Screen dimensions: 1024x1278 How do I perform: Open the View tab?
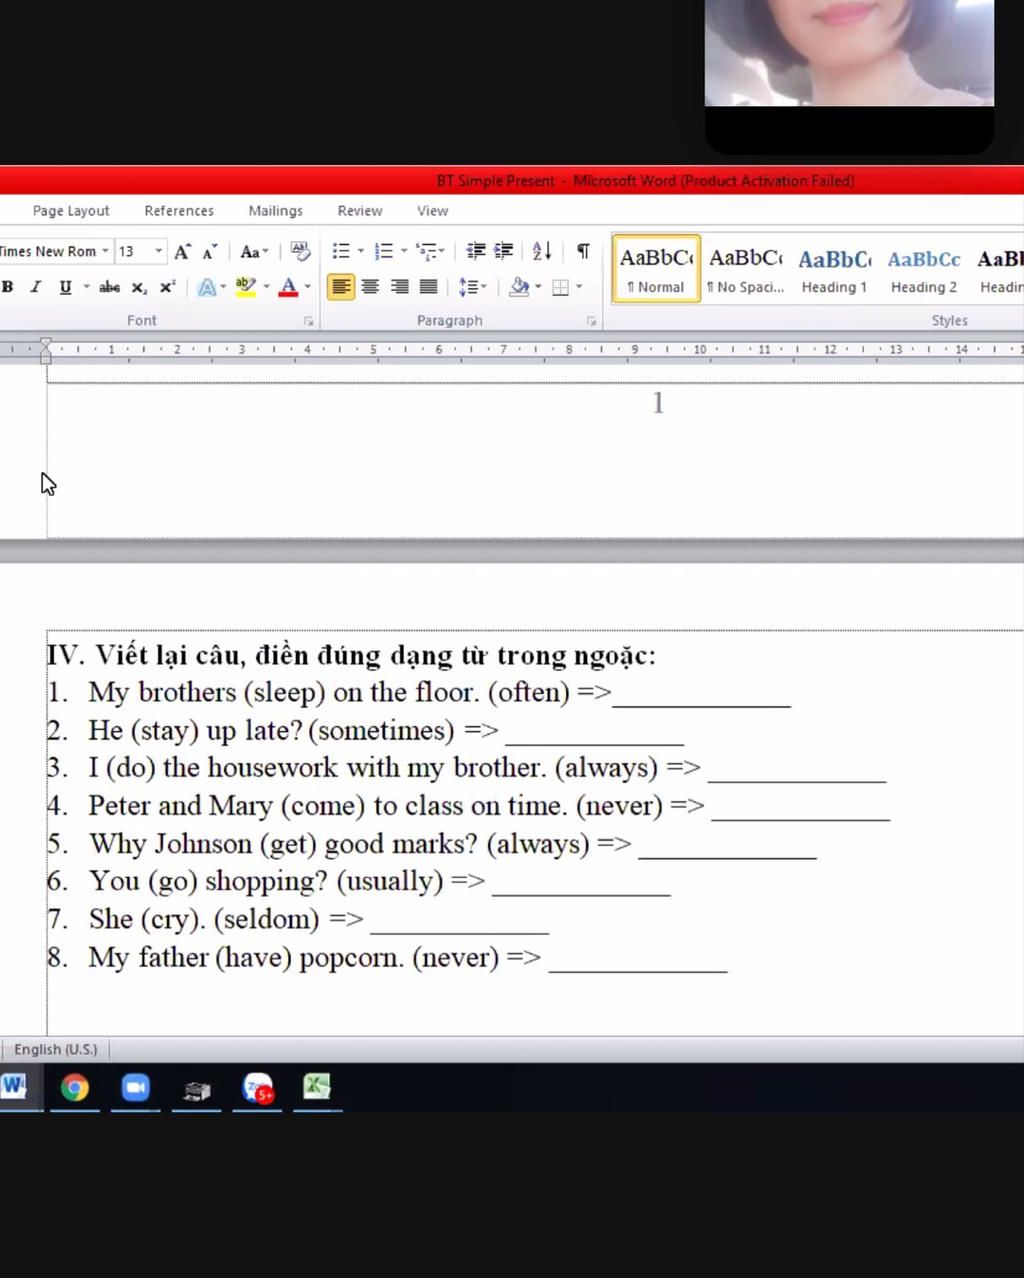[x=432, y=211]
